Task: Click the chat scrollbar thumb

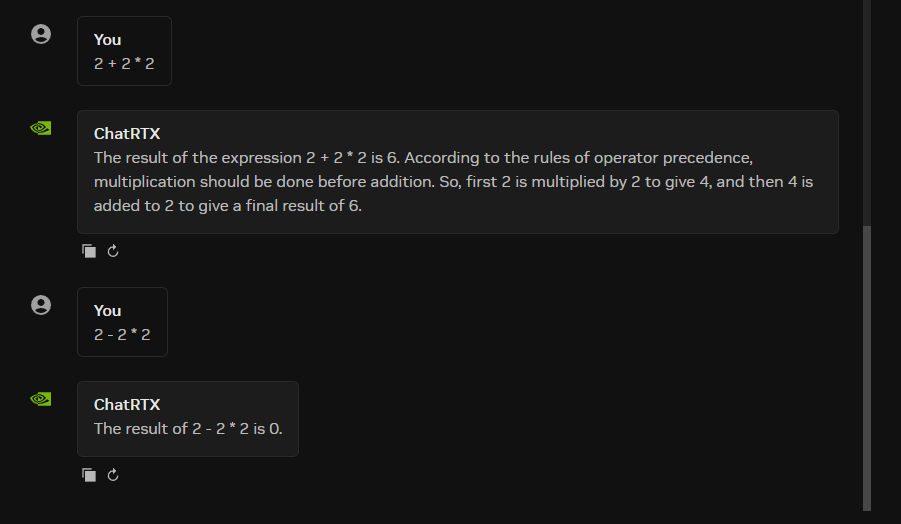Action: pyautogui.click(x=867, y=368)
